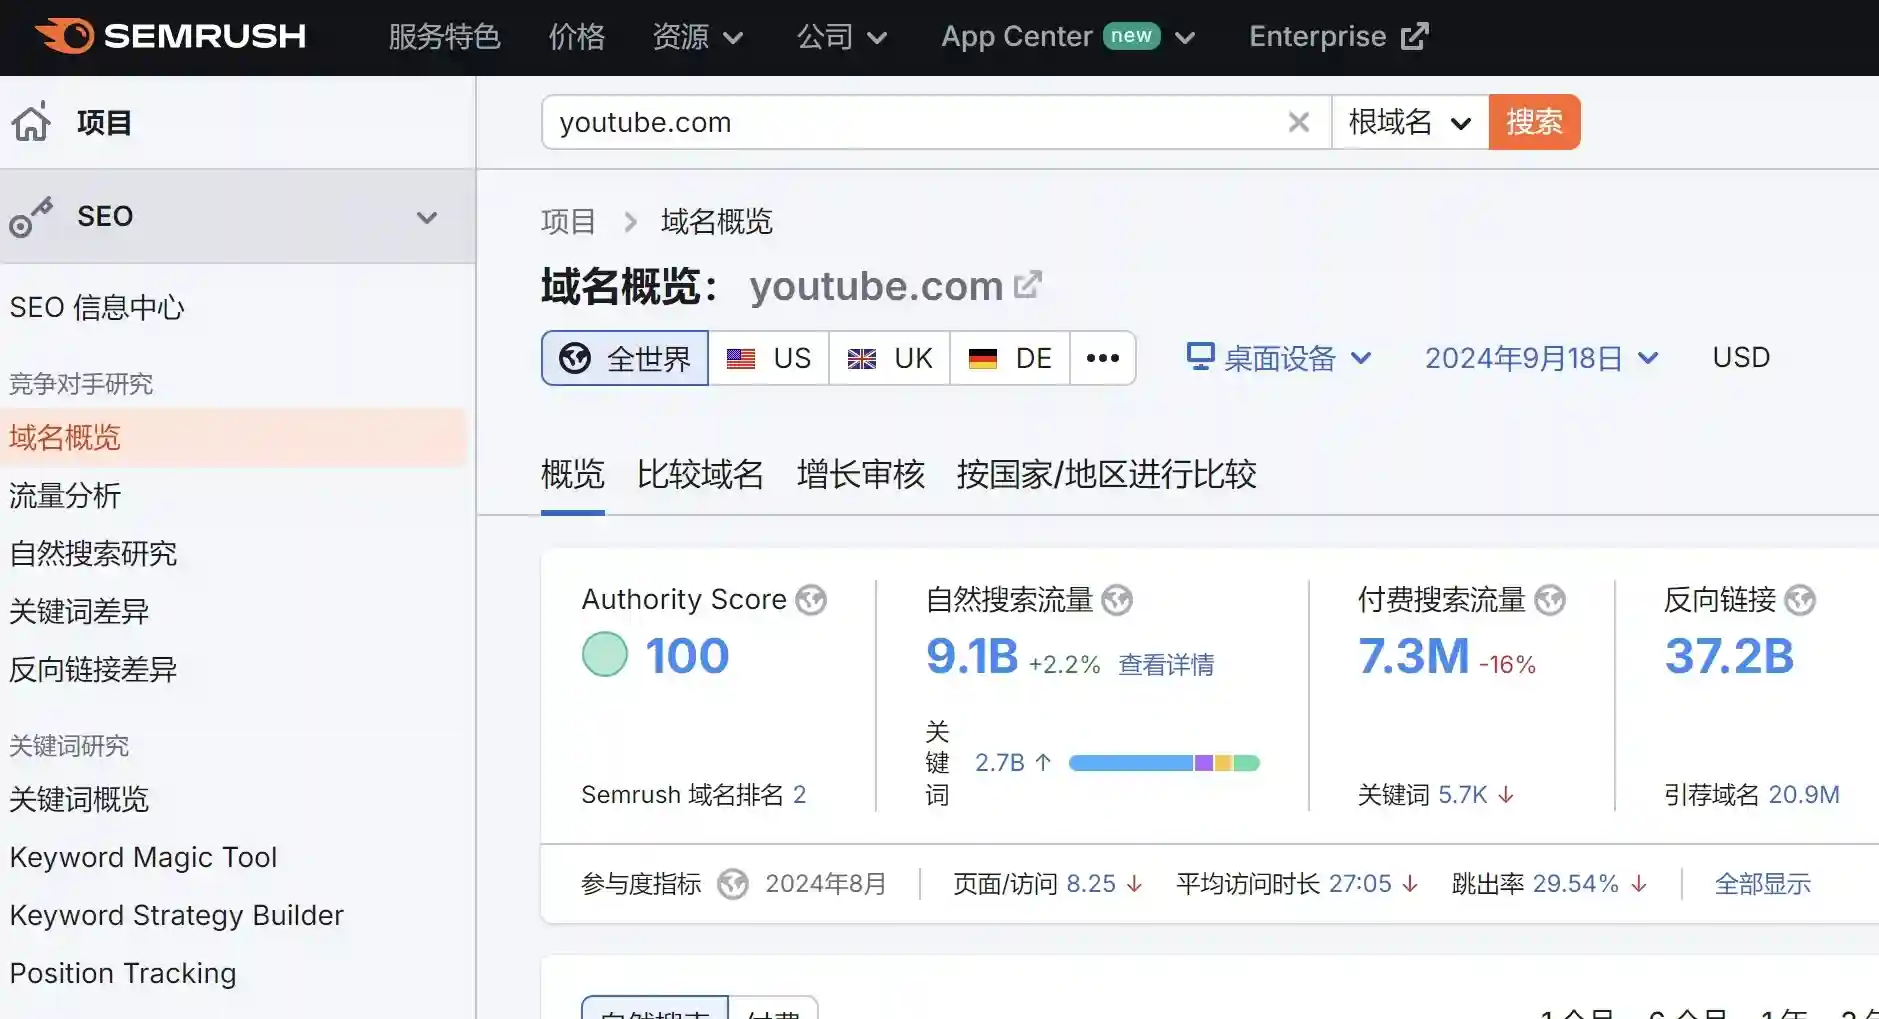Viewport: 1879px width, 1019px height.
Task: Select the 全世界 database toggle
Action: 625,358
